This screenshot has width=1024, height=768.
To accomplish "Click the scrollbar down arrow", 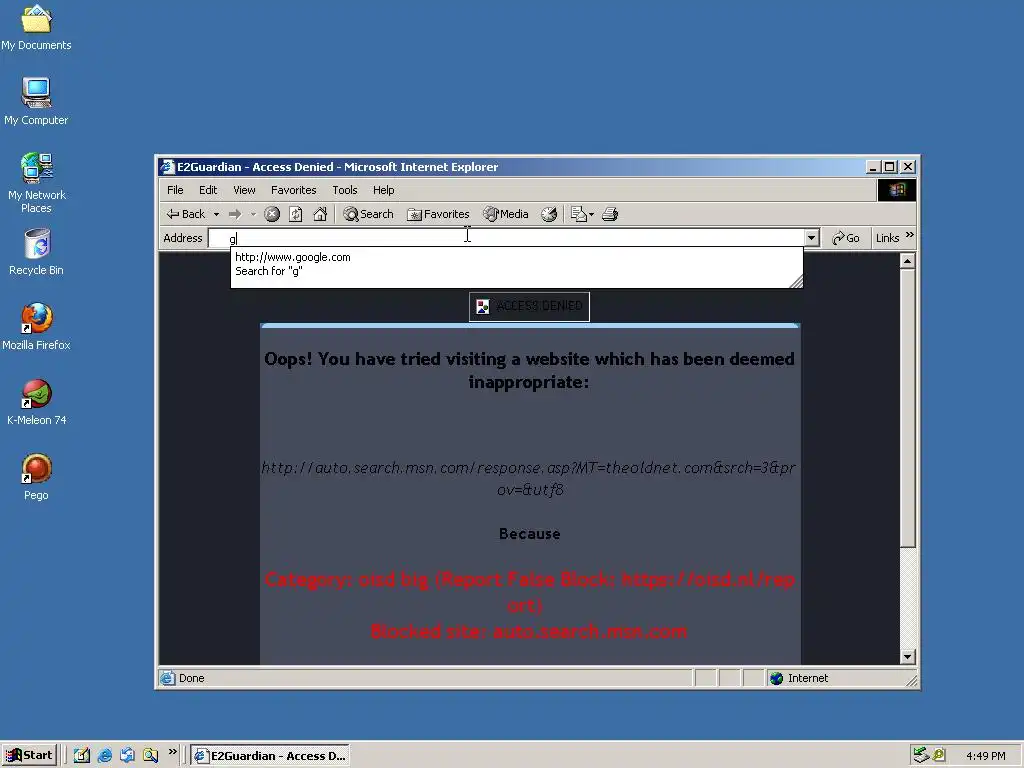I will 907,657.
